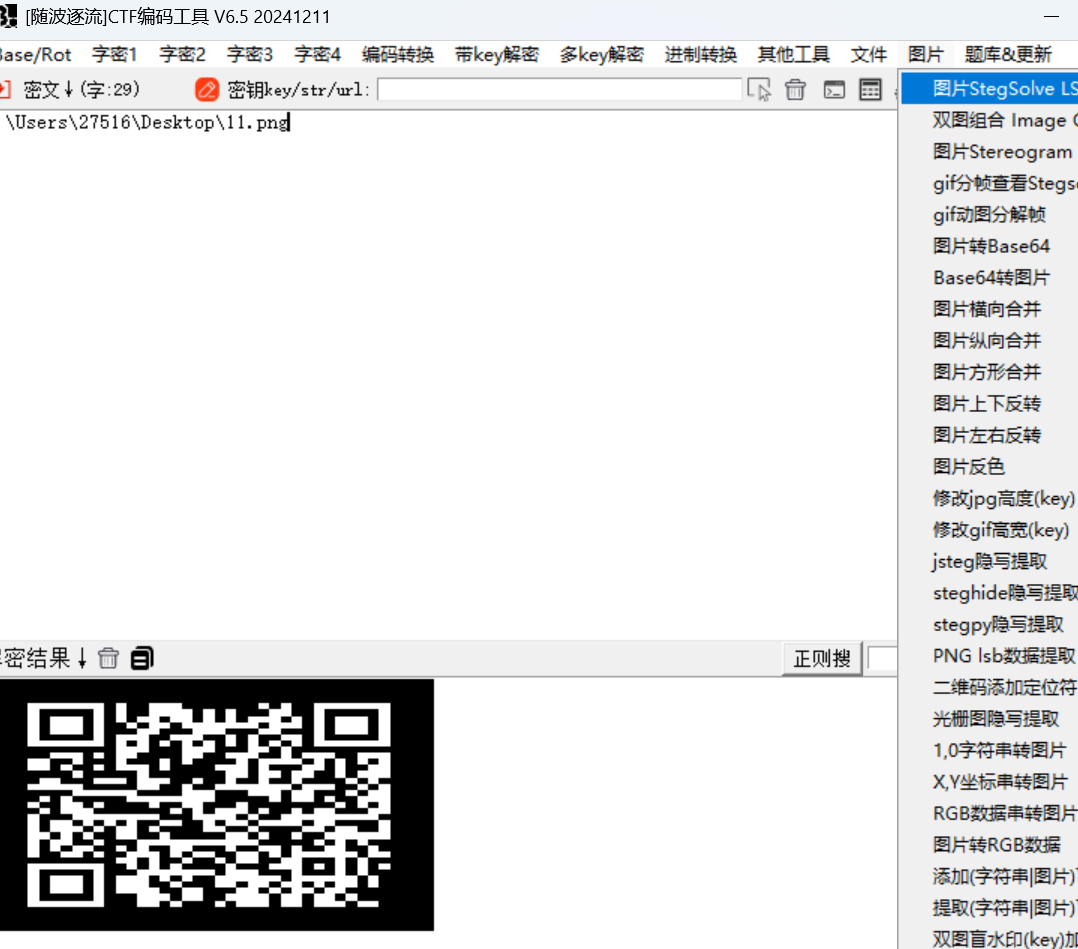
Task: Click the regex search input box
Action: [882, 659]
